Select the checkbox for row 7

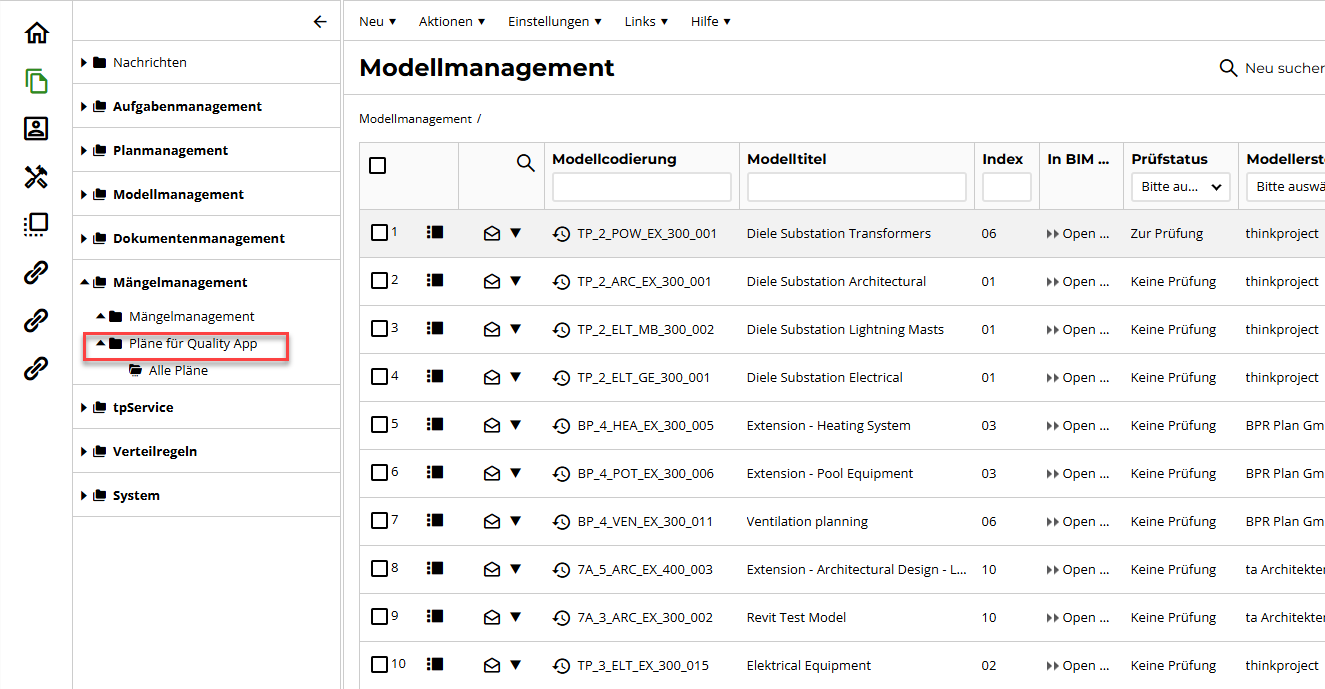379,520
